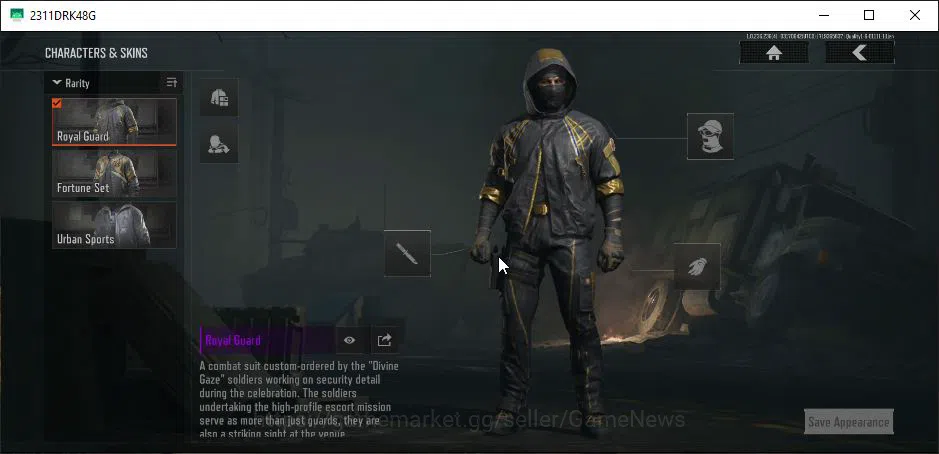Maximize the 2311DRK48G window

(x=868, y=15)
